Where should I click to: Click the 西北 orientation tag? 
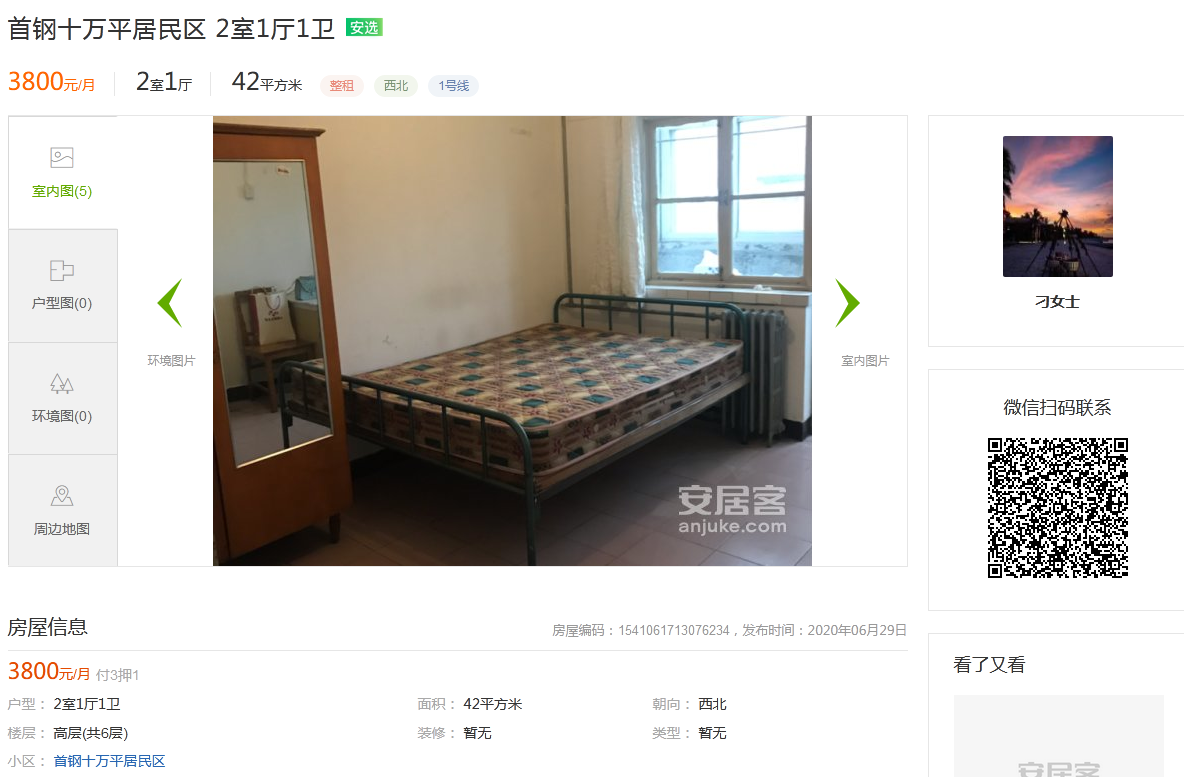[x=396, y=85]
